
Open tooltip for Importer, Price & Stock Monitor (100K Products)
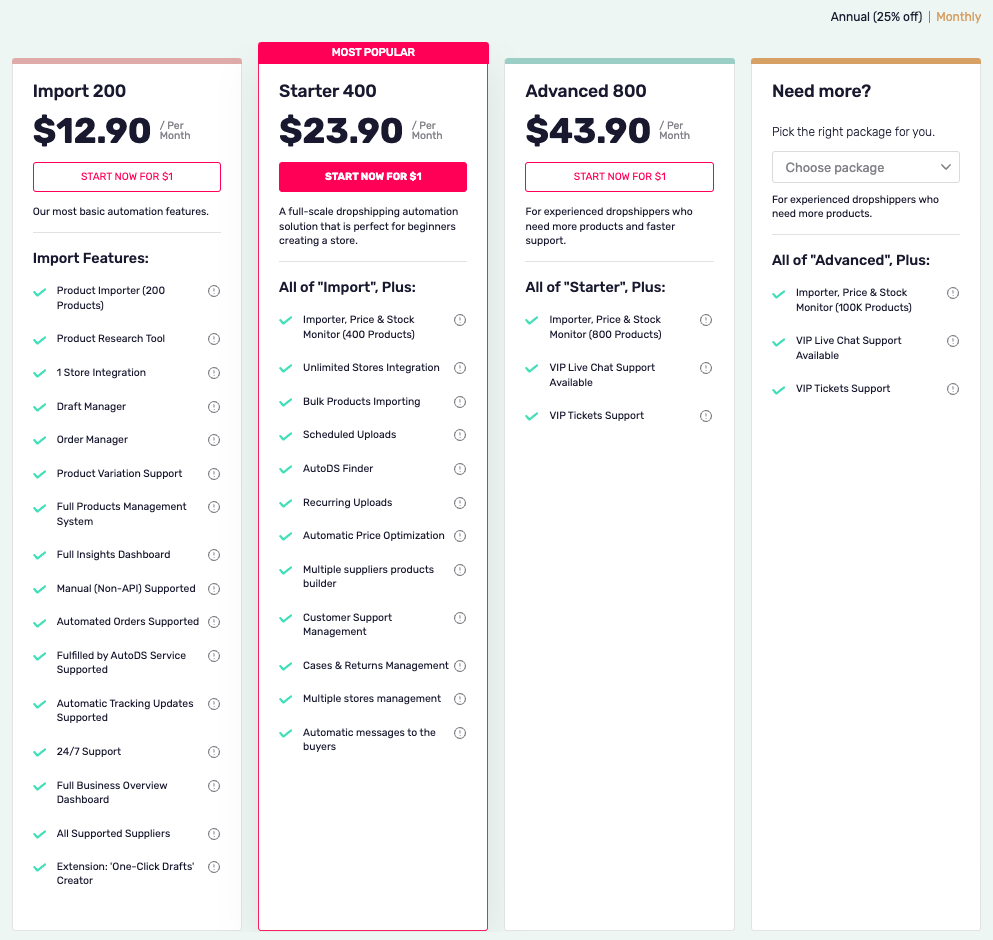[952, 293]
